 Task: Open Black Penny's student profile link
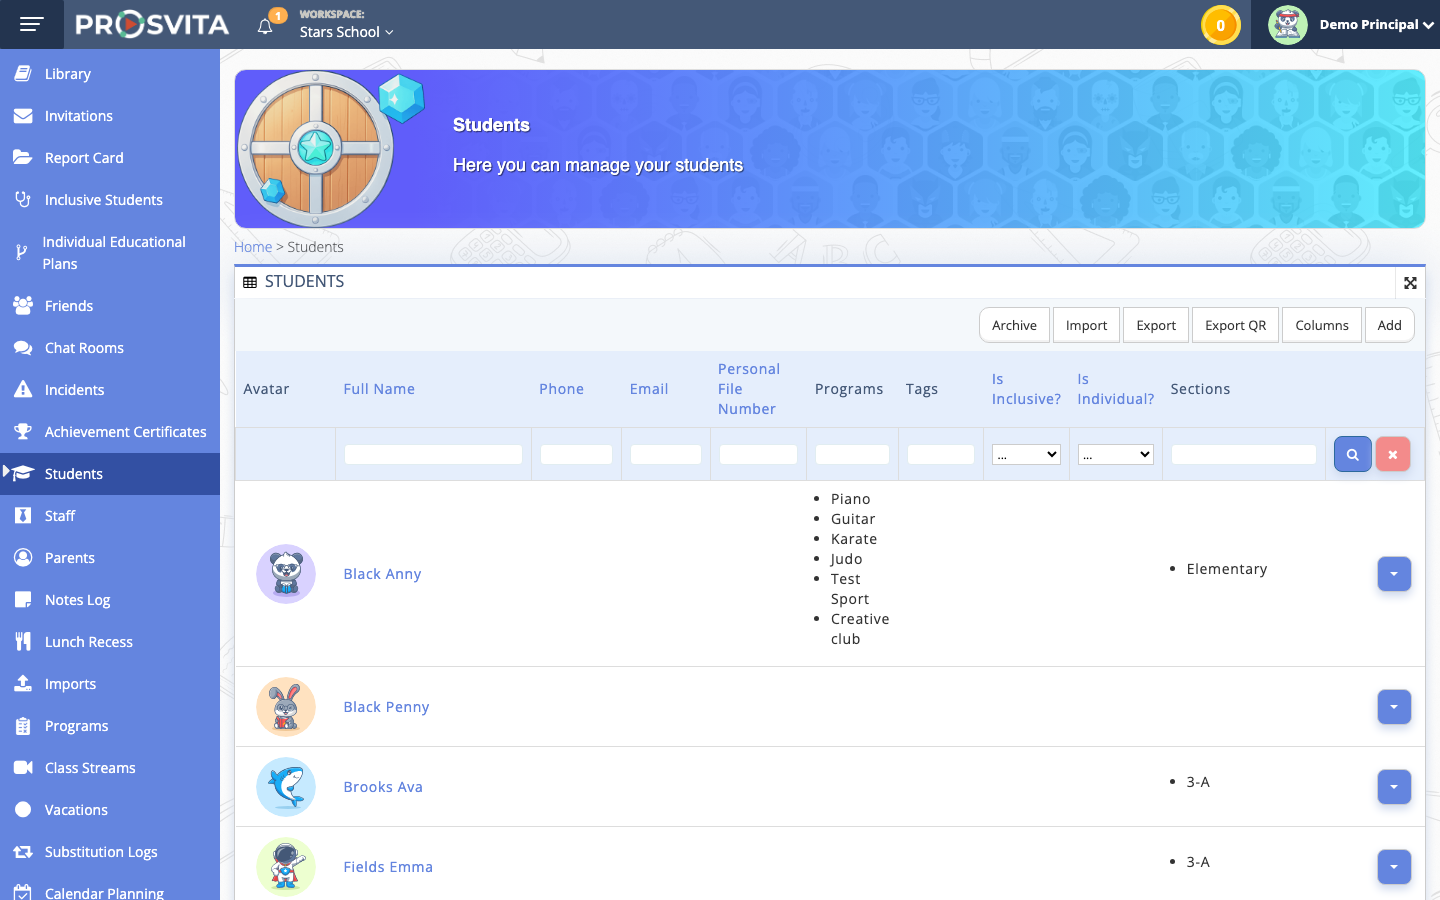tap(386, 707)
